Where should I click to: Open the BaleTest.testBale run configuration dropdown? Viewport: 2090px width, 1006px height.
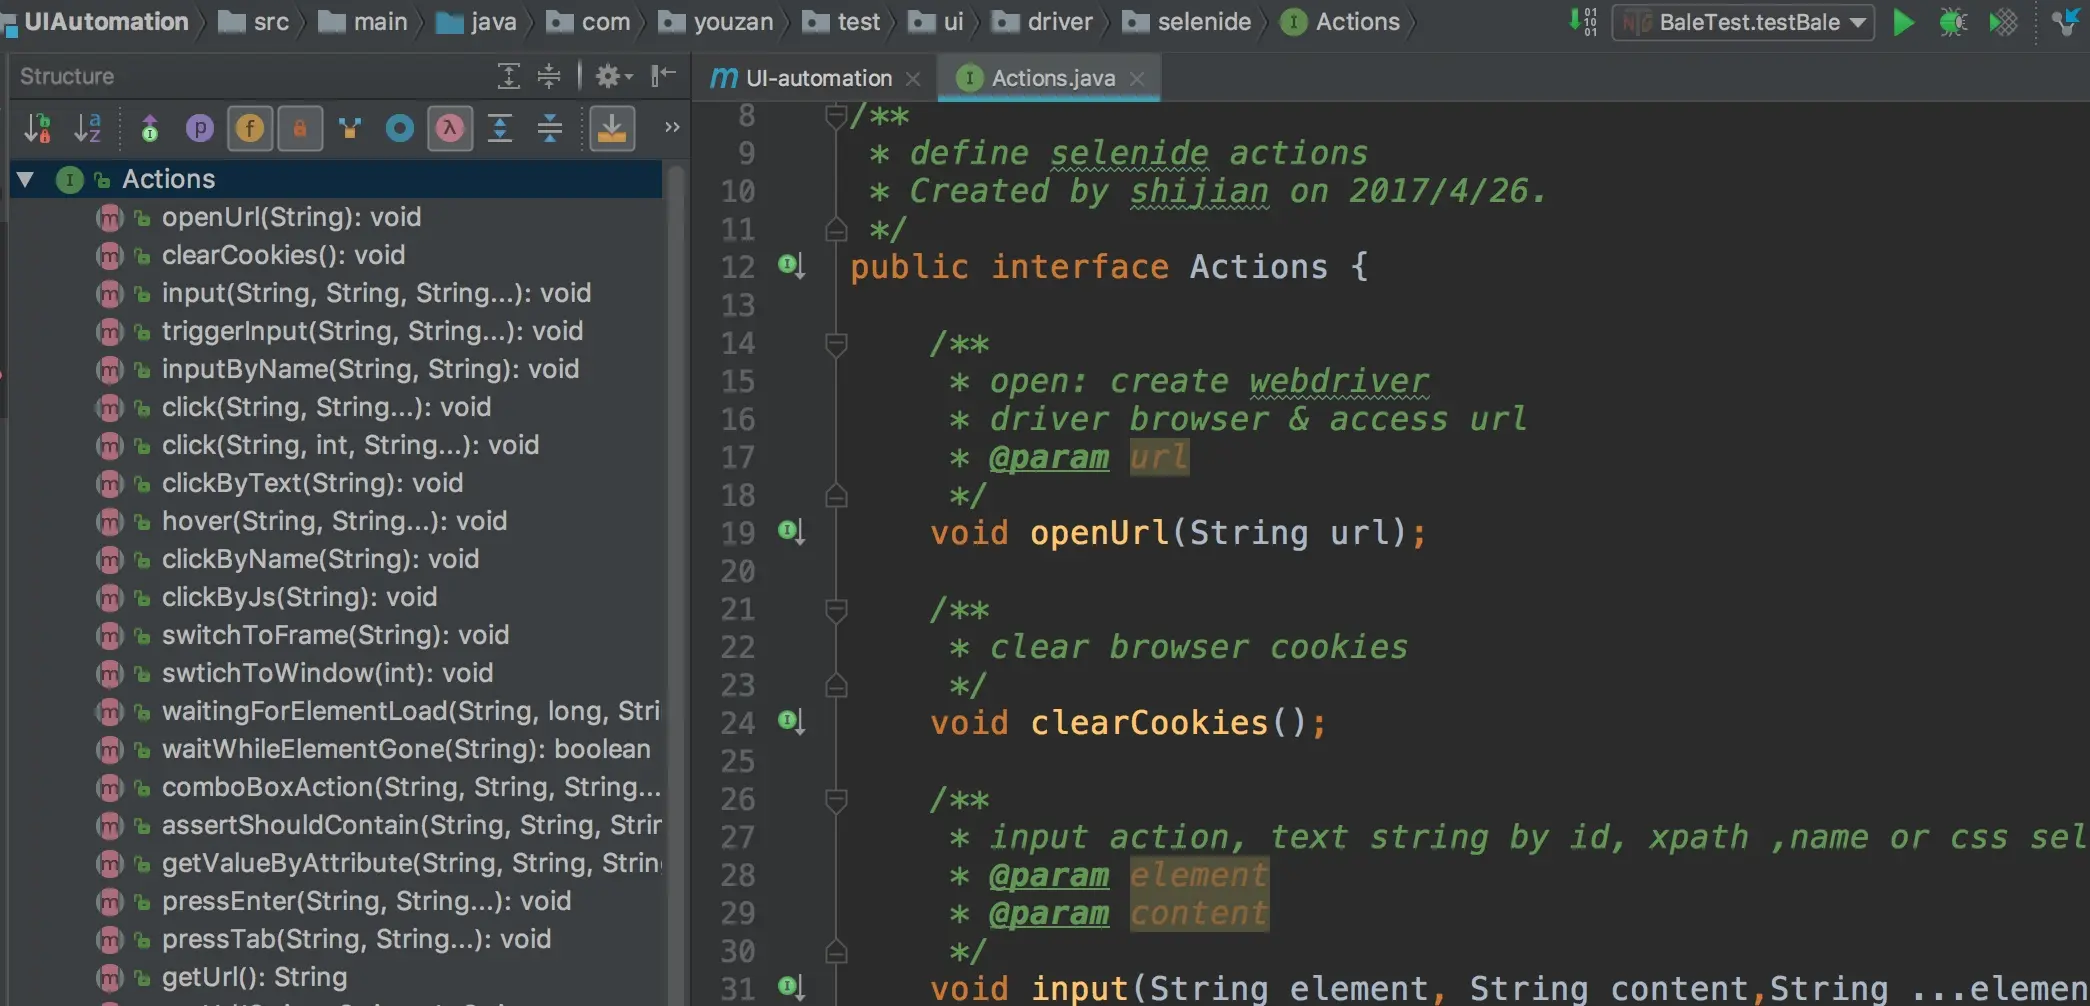coord(1743,22)
